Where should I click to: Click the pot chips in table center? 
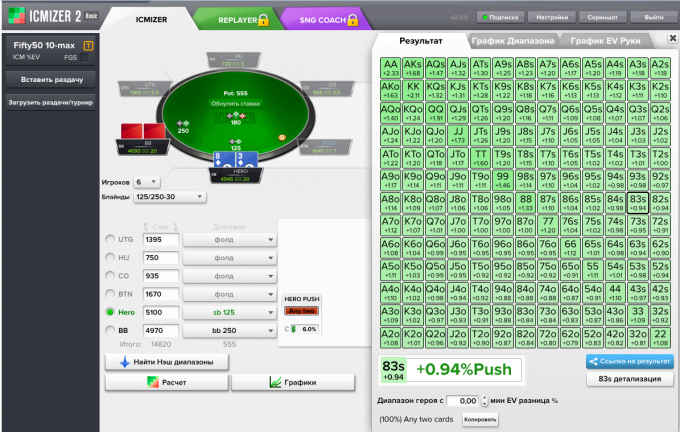click(x=236, y=116)
